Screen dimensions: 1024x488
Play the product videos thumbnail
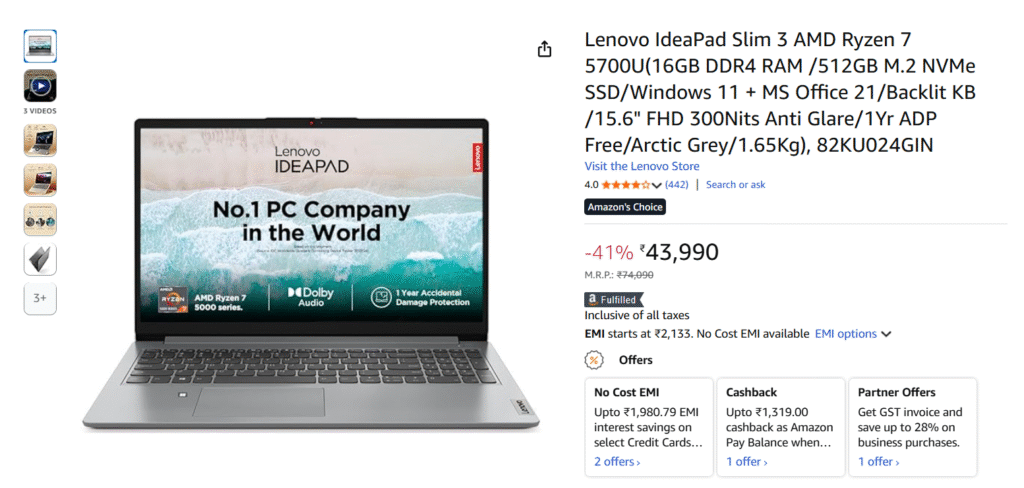click(x=40, y=85)
